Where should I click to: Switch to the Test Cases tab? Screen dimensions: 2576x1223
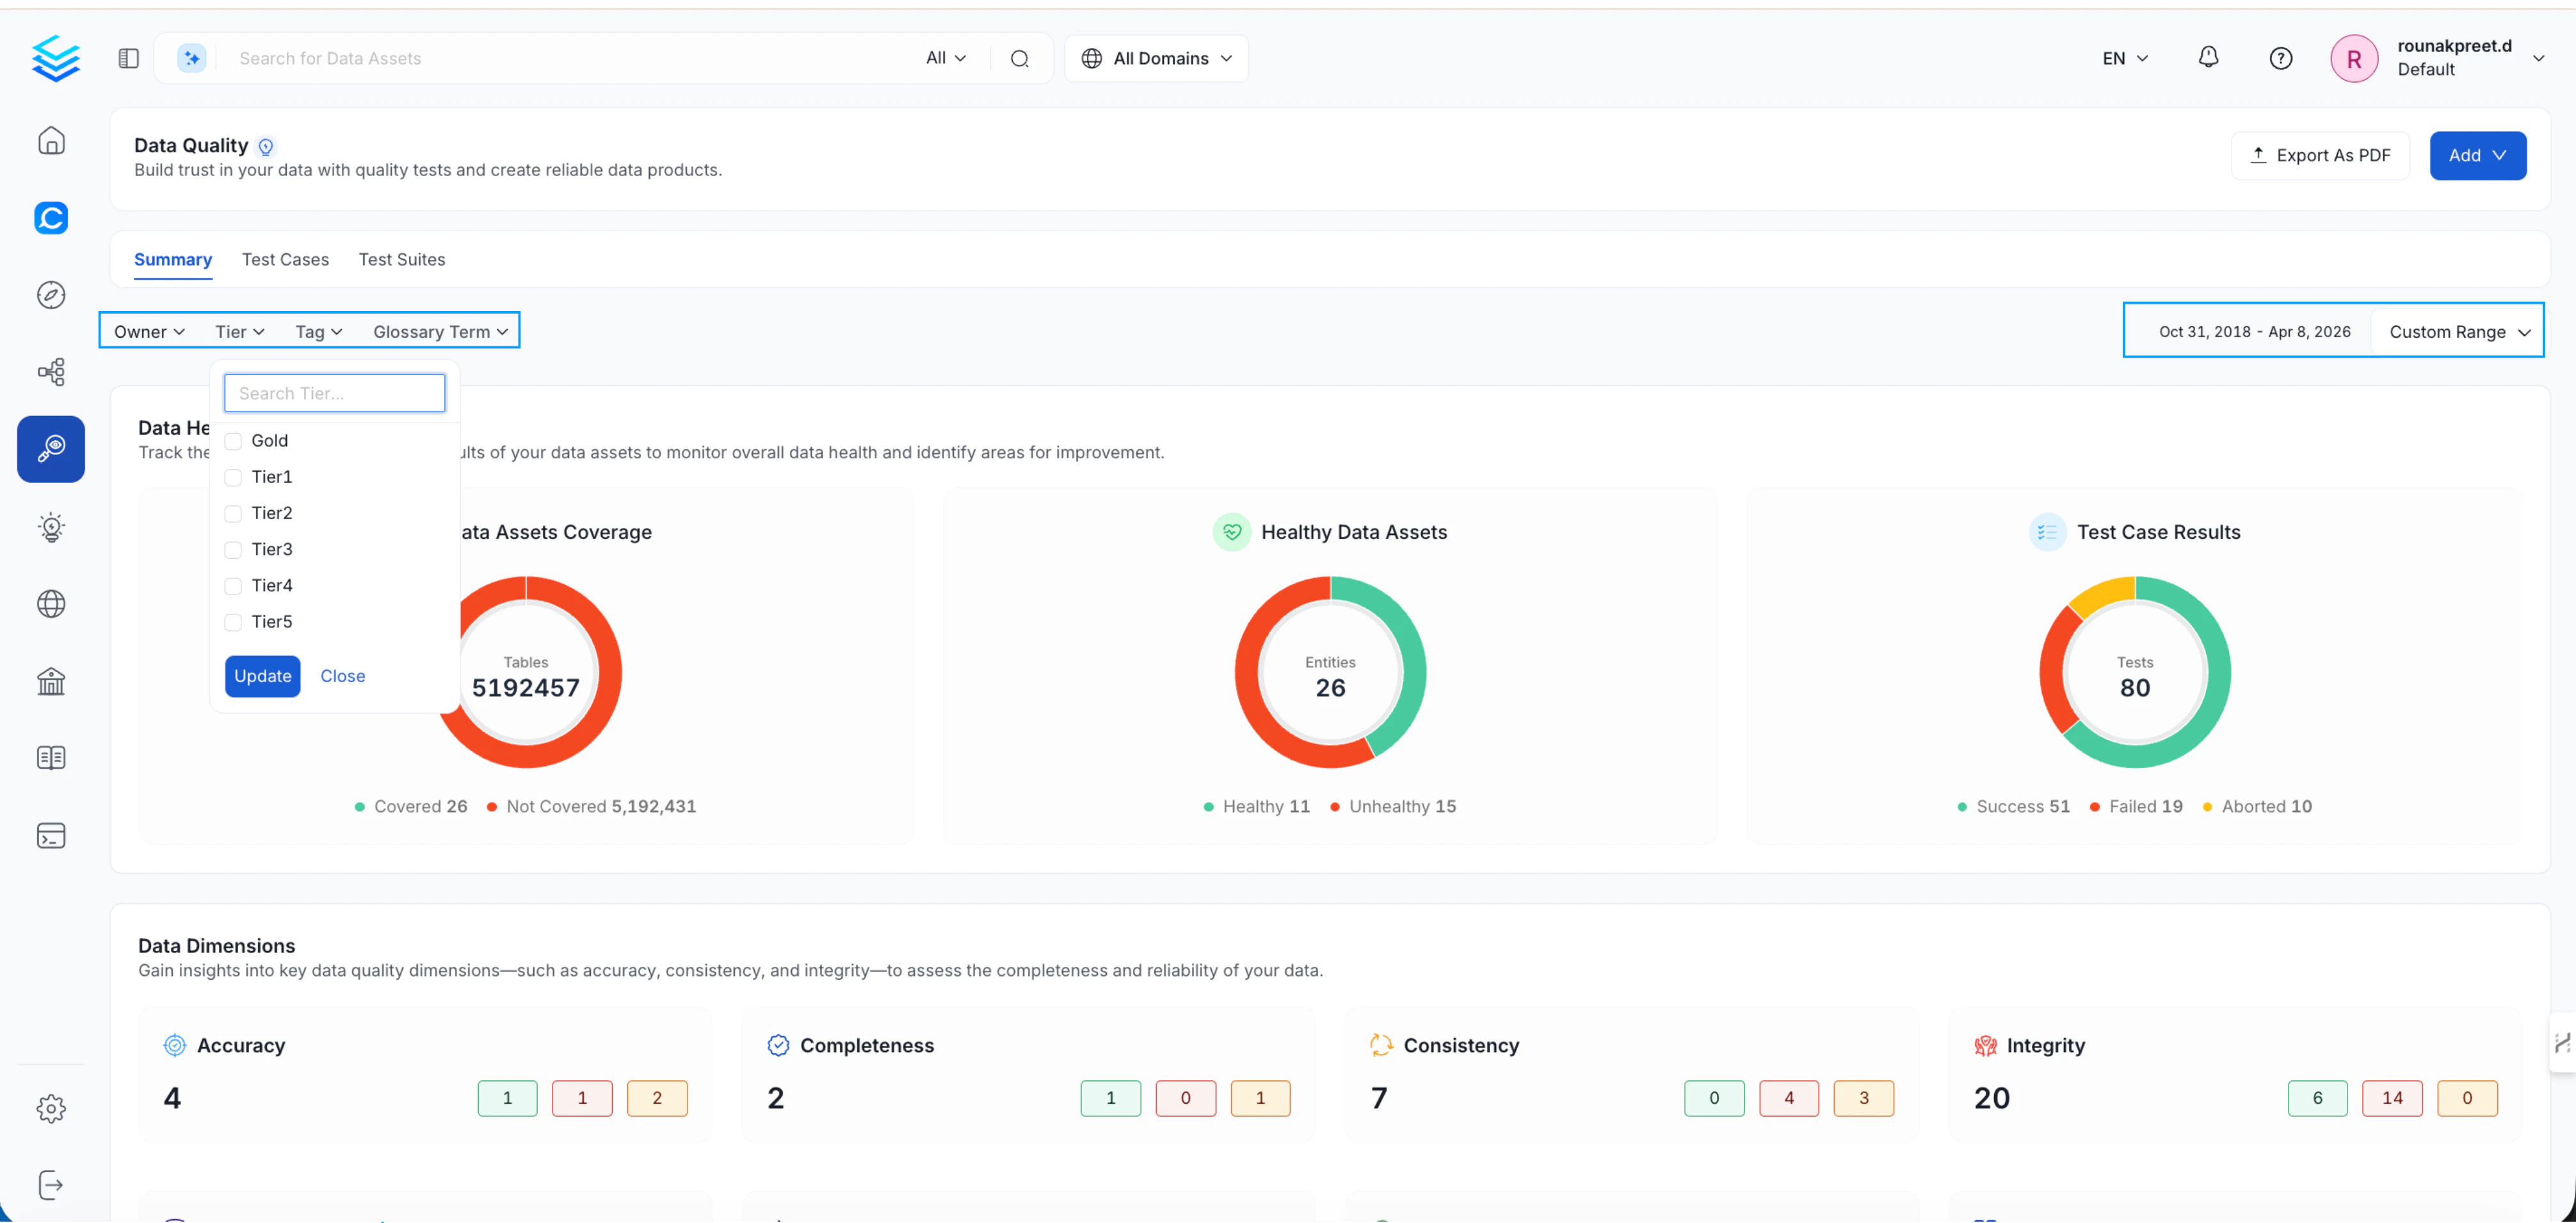285,259
